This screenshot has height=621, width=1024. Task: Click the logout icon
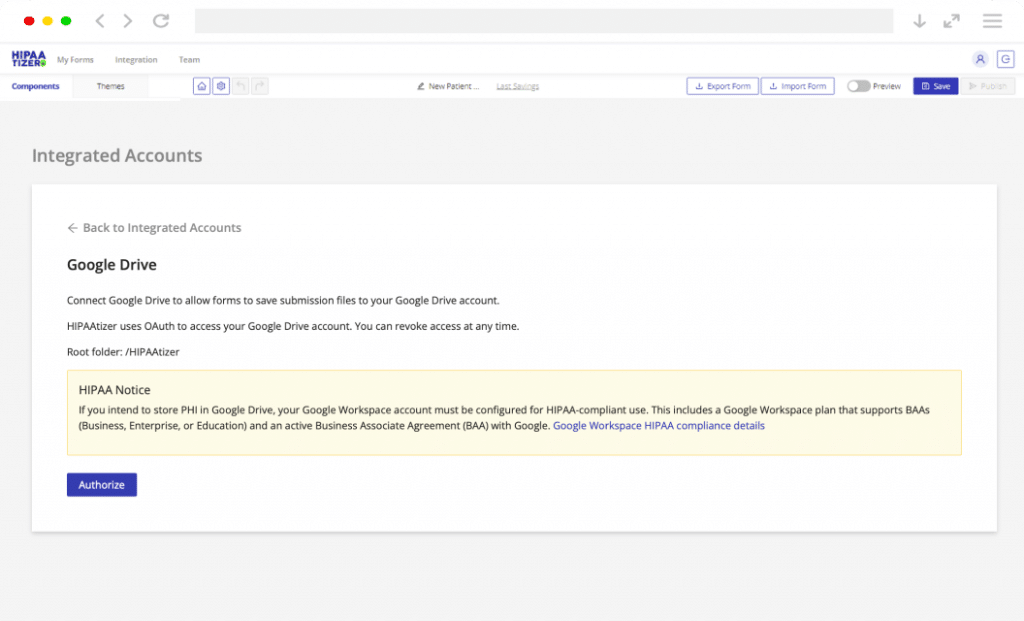1005,59
